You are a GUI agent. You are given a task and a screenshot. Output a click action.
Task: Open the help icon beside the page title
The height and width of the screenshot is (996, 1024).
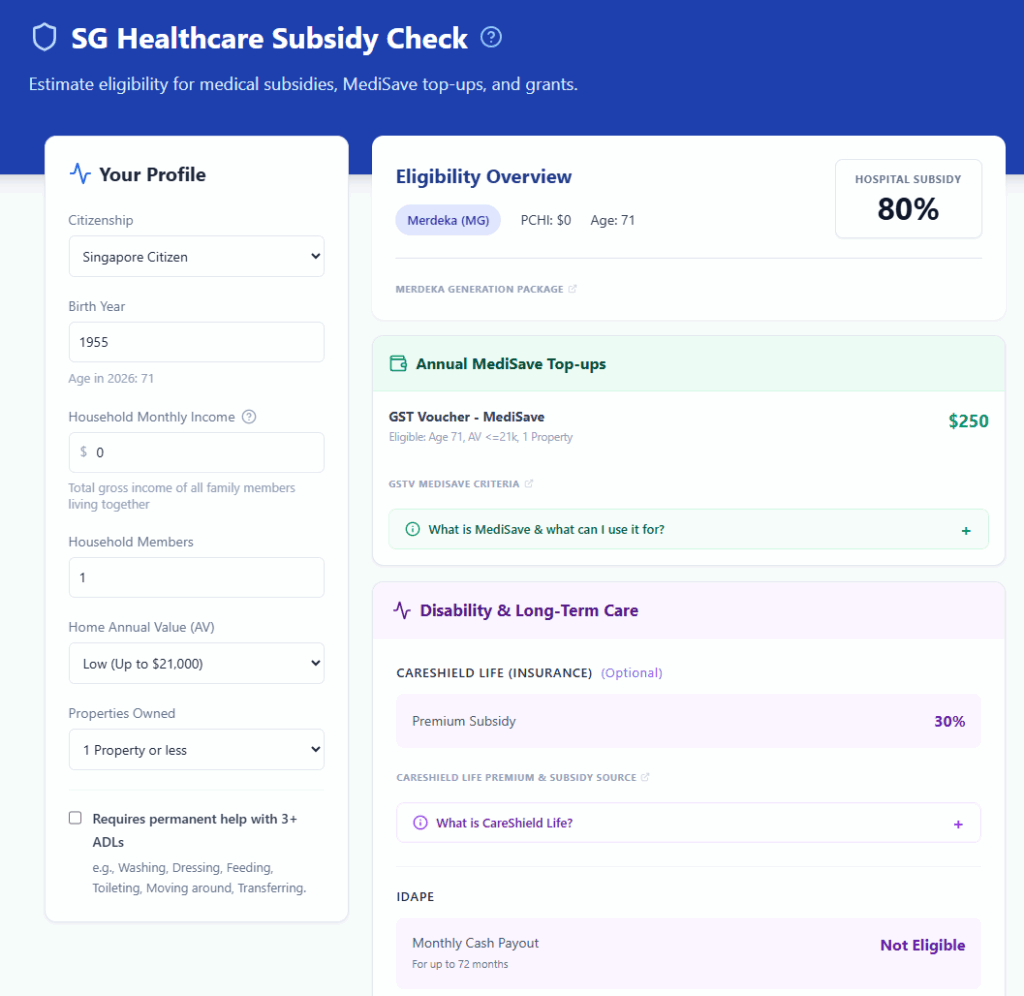coord(490,36)
